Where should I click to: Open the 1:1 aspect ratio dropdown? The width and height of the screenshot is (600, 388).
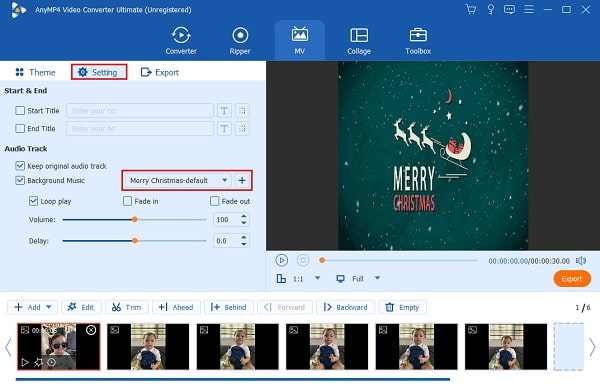point(318,278)
